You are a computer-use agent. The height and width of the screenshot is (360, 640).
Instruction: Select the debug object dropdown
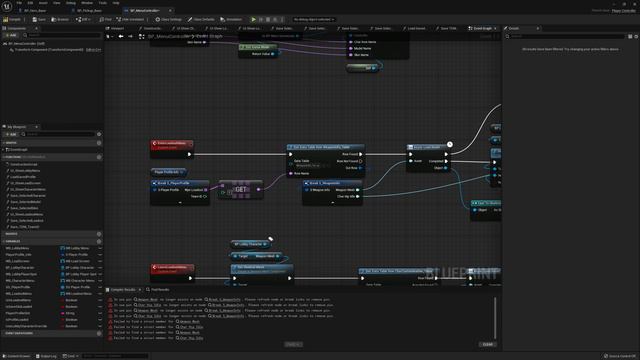(313, 19)
